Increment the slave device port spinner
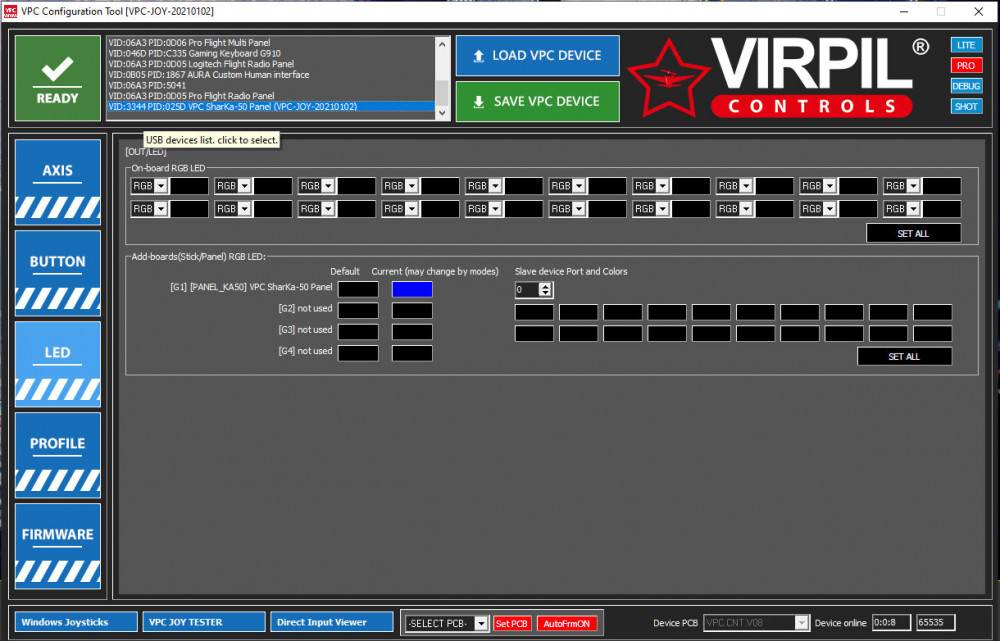Viewport: 1000px width, 641px height. point(545,286)
